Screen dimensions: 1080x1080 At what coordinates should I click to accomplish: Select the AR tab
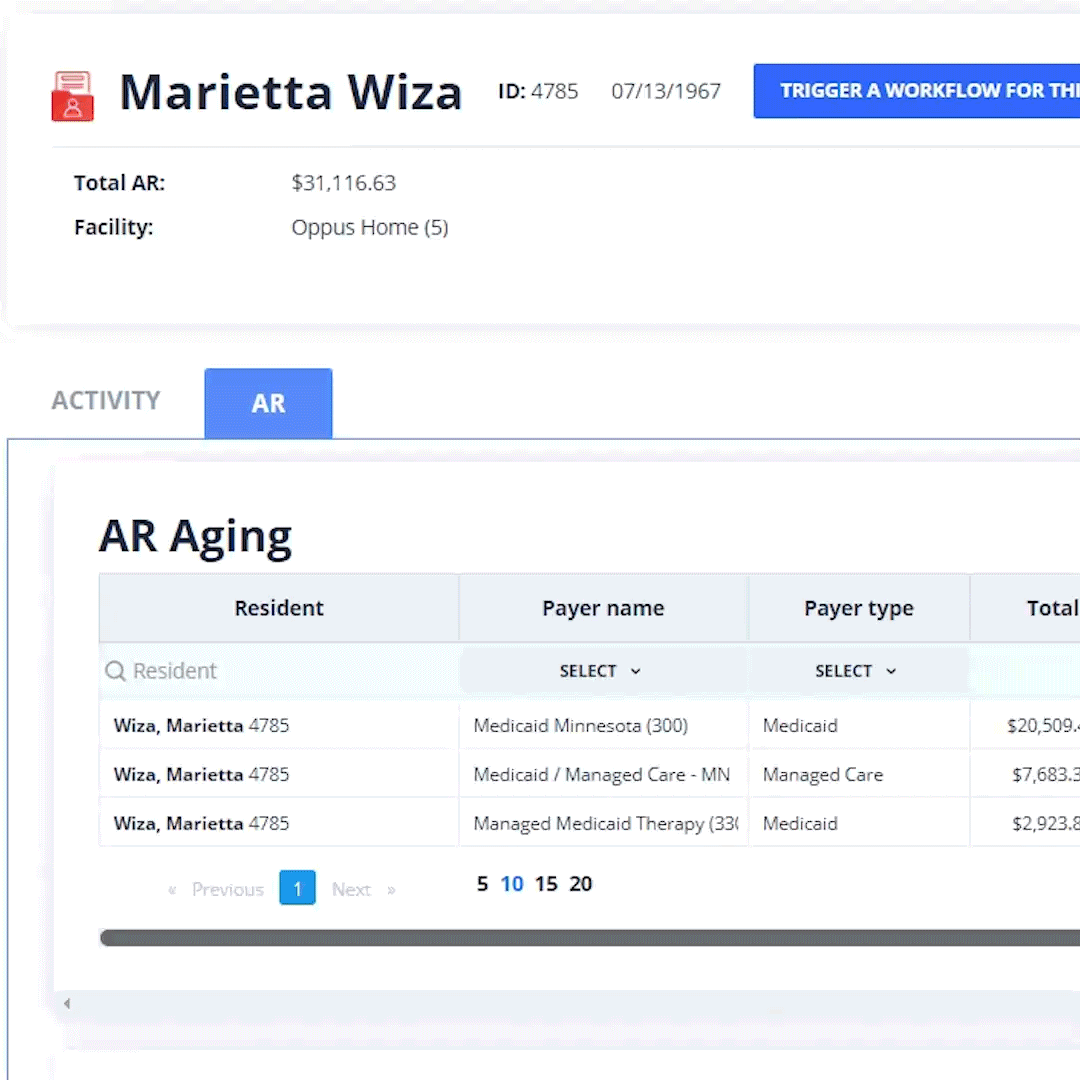[269, 404]
